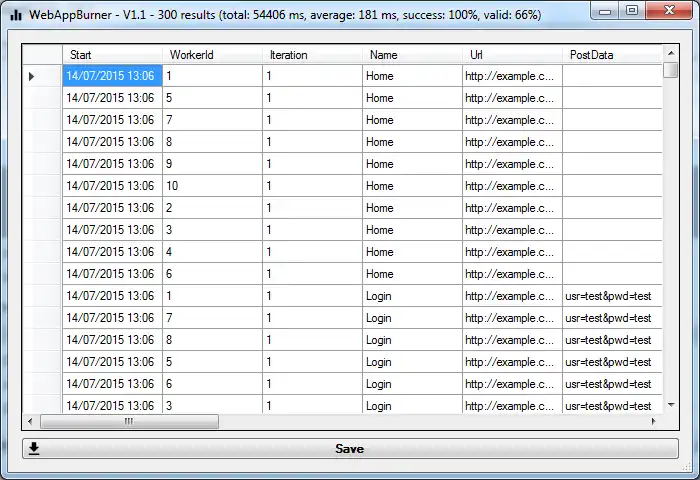Select Url cell for Login worker 5

[512, 362]
